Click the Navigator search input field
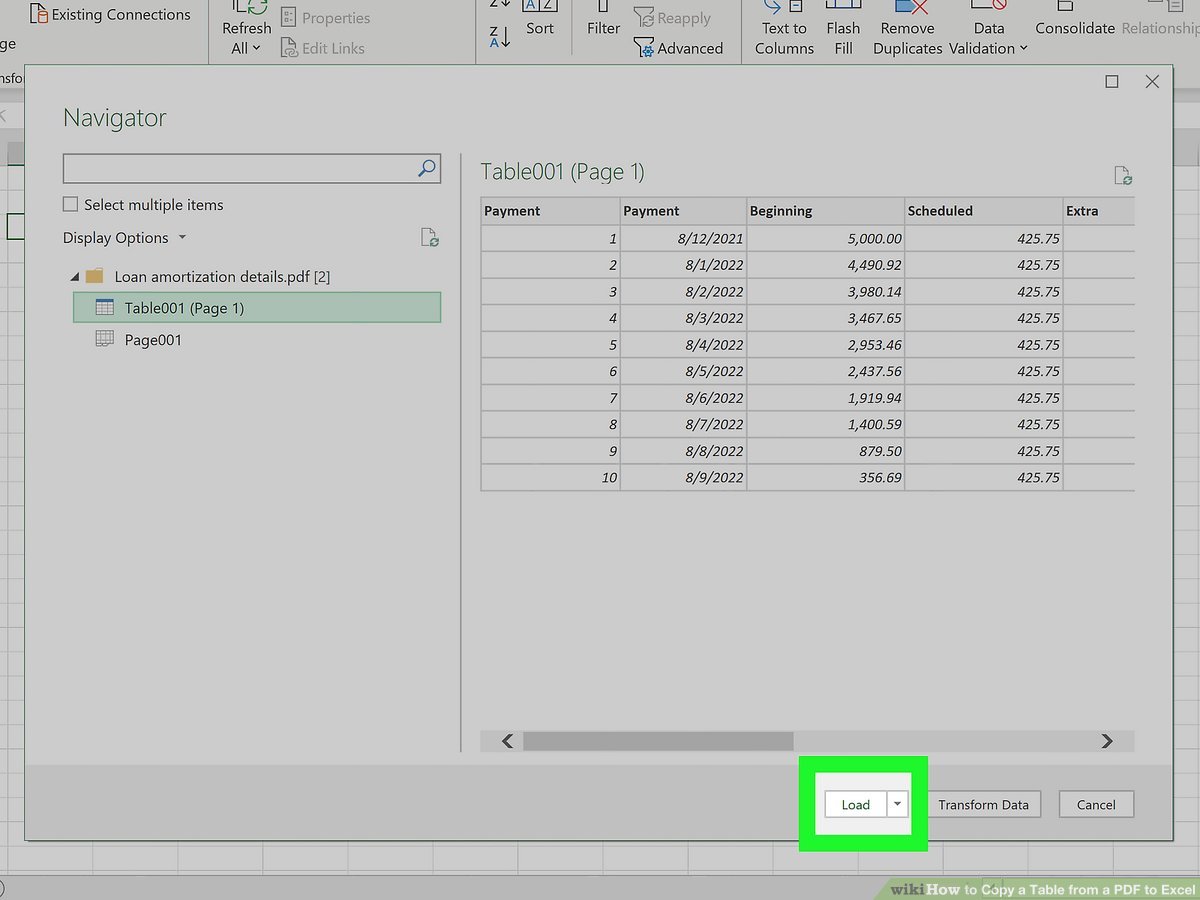The width and height of the screenshot is (1200, 900). click(238, 168)
